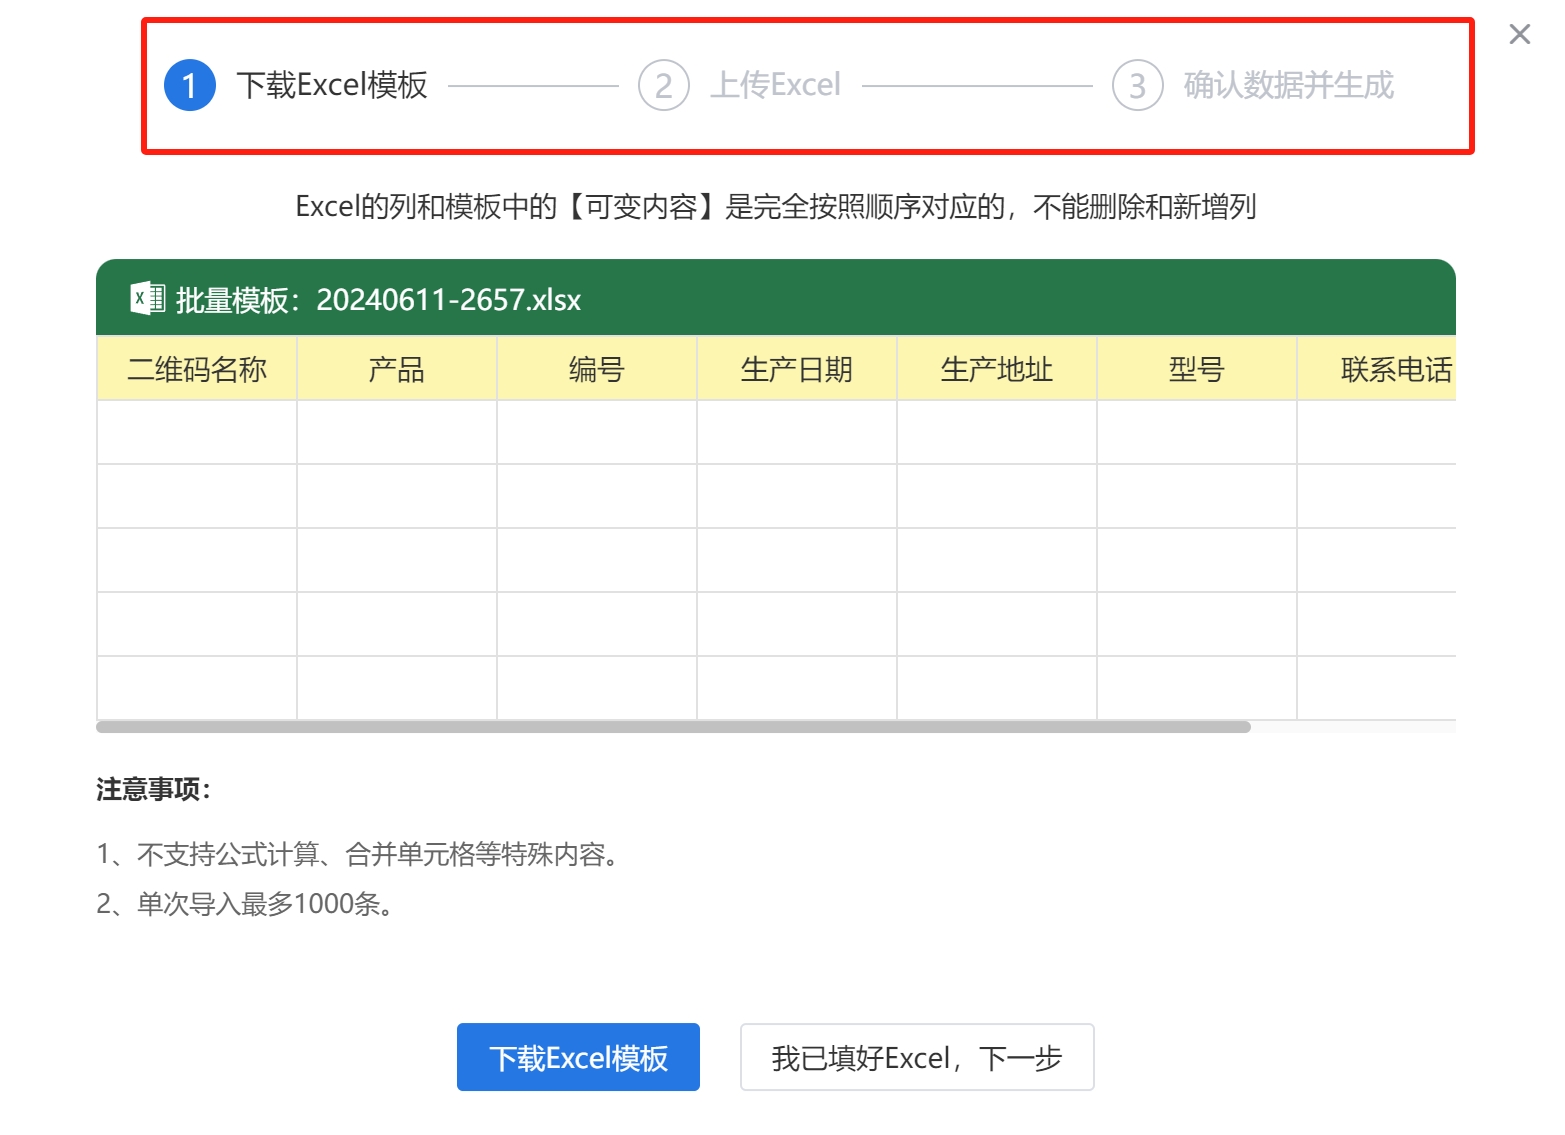This screenshot has height=1135, width=1565.
Task: Click the 生产地址 column header
Action: [997, 370]
